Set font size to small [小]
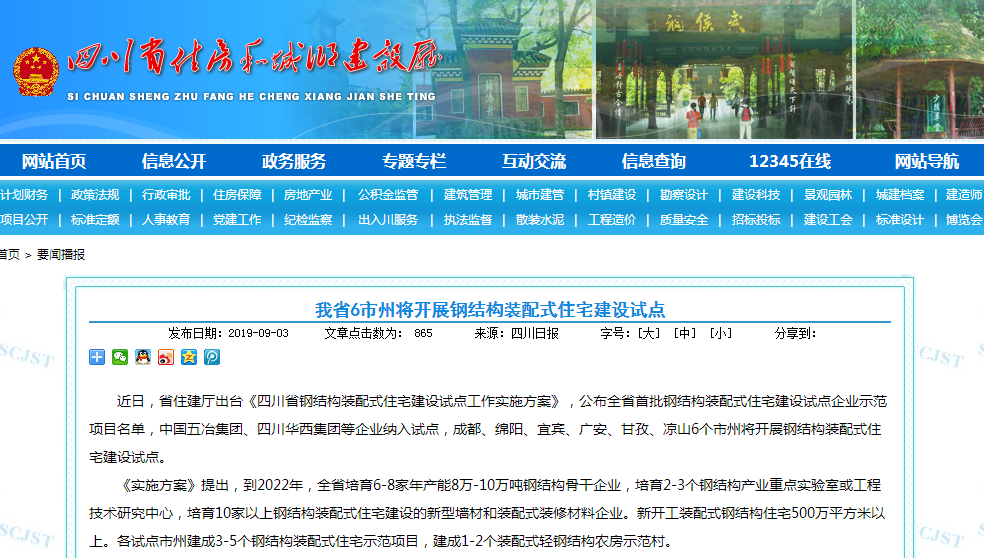Screen dimensions: 984x558 click(720, 333)
